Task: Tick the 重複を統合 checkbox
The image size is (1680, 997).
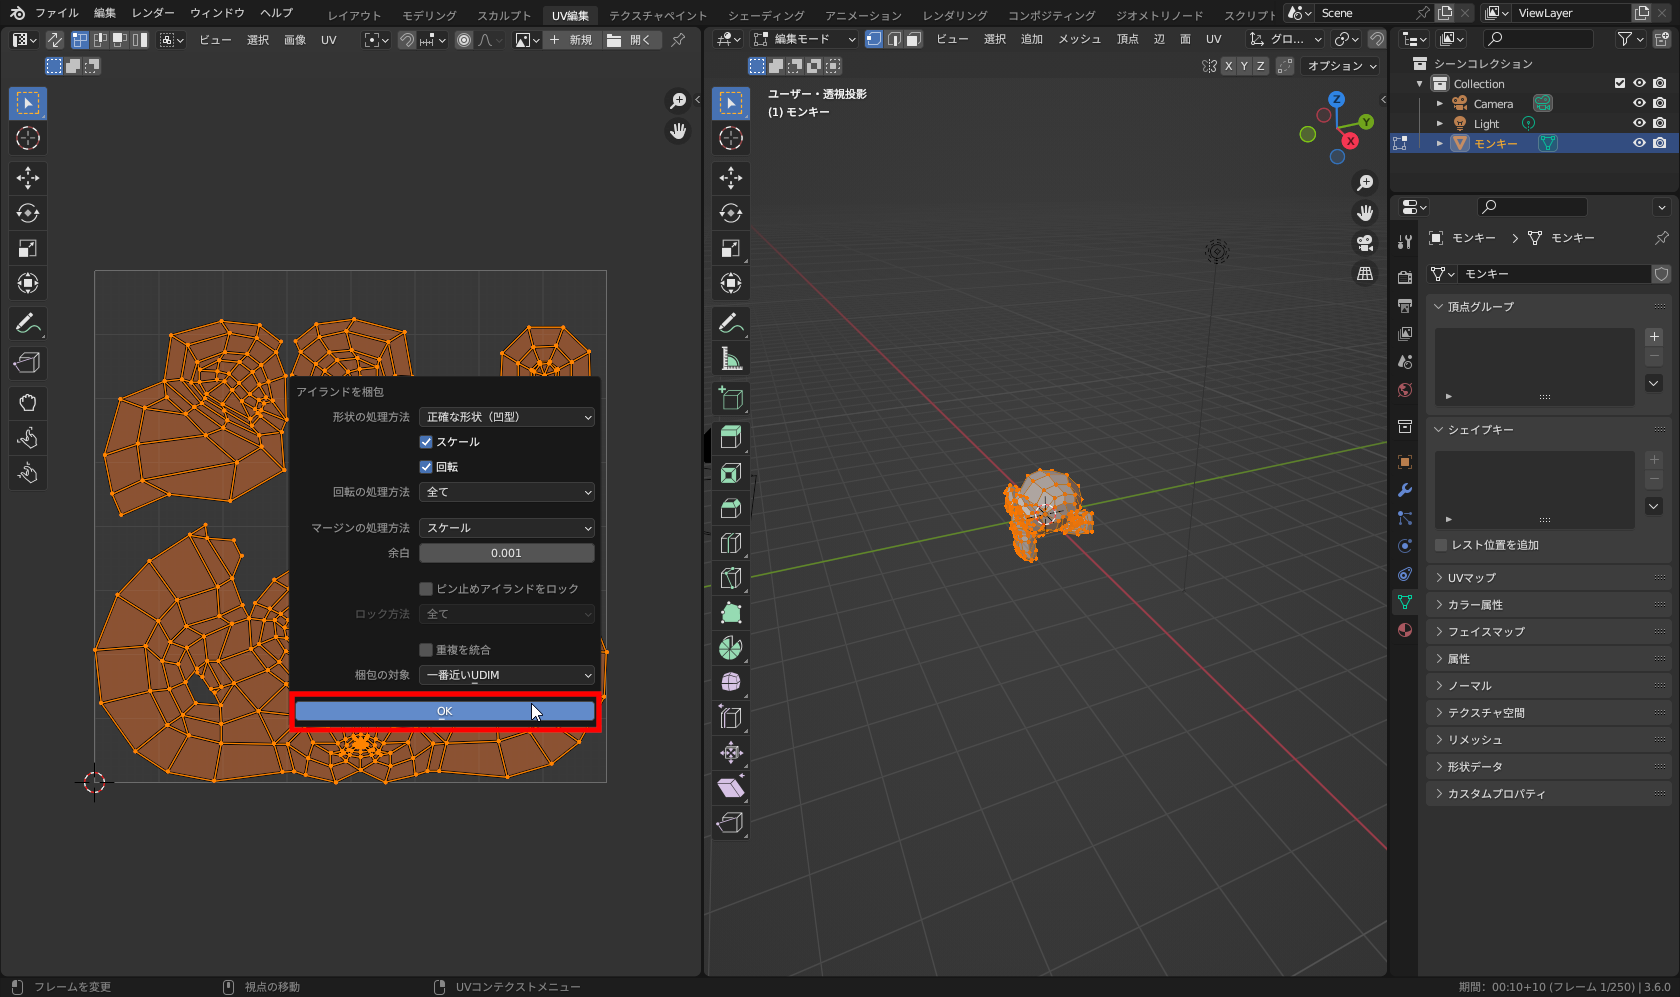Action: pyautogui.click(x=426, y=650)
